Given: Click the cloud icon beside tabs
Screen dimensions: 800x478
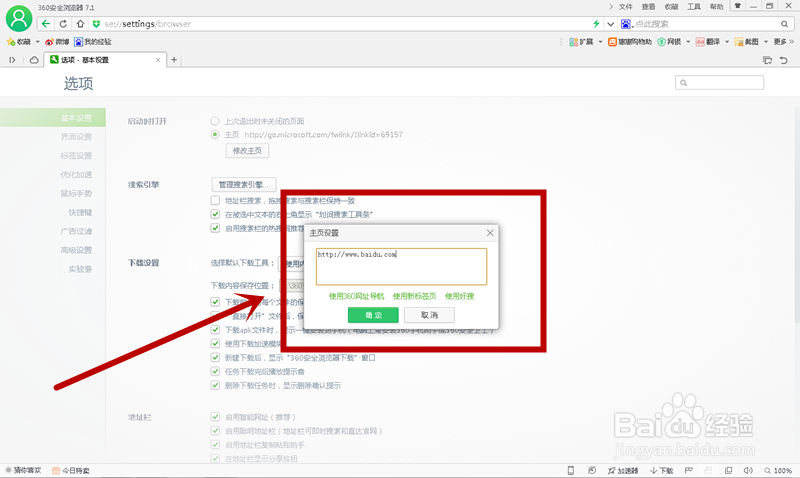Looking at the screenshot, I should click(34, 60).
